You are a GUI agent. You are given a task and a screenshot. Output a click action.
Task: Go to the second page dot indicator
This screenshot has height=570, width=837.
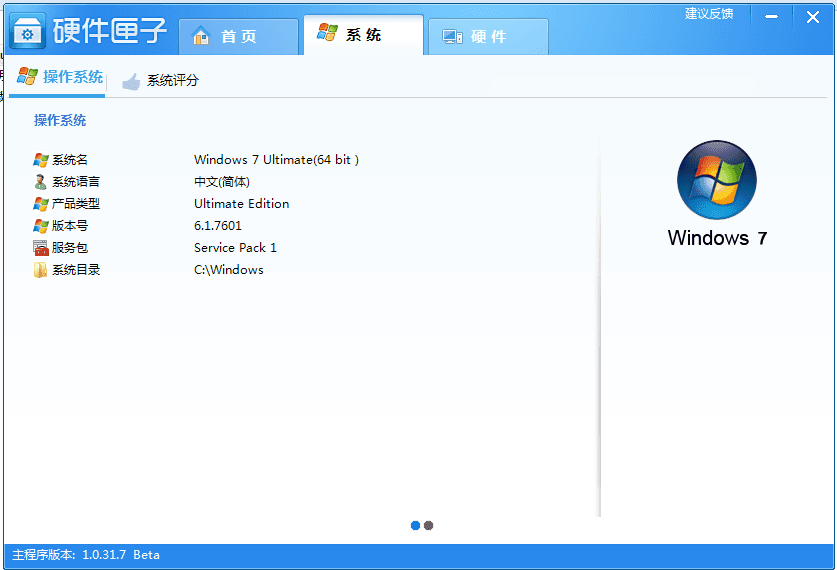tap(429, 525)
